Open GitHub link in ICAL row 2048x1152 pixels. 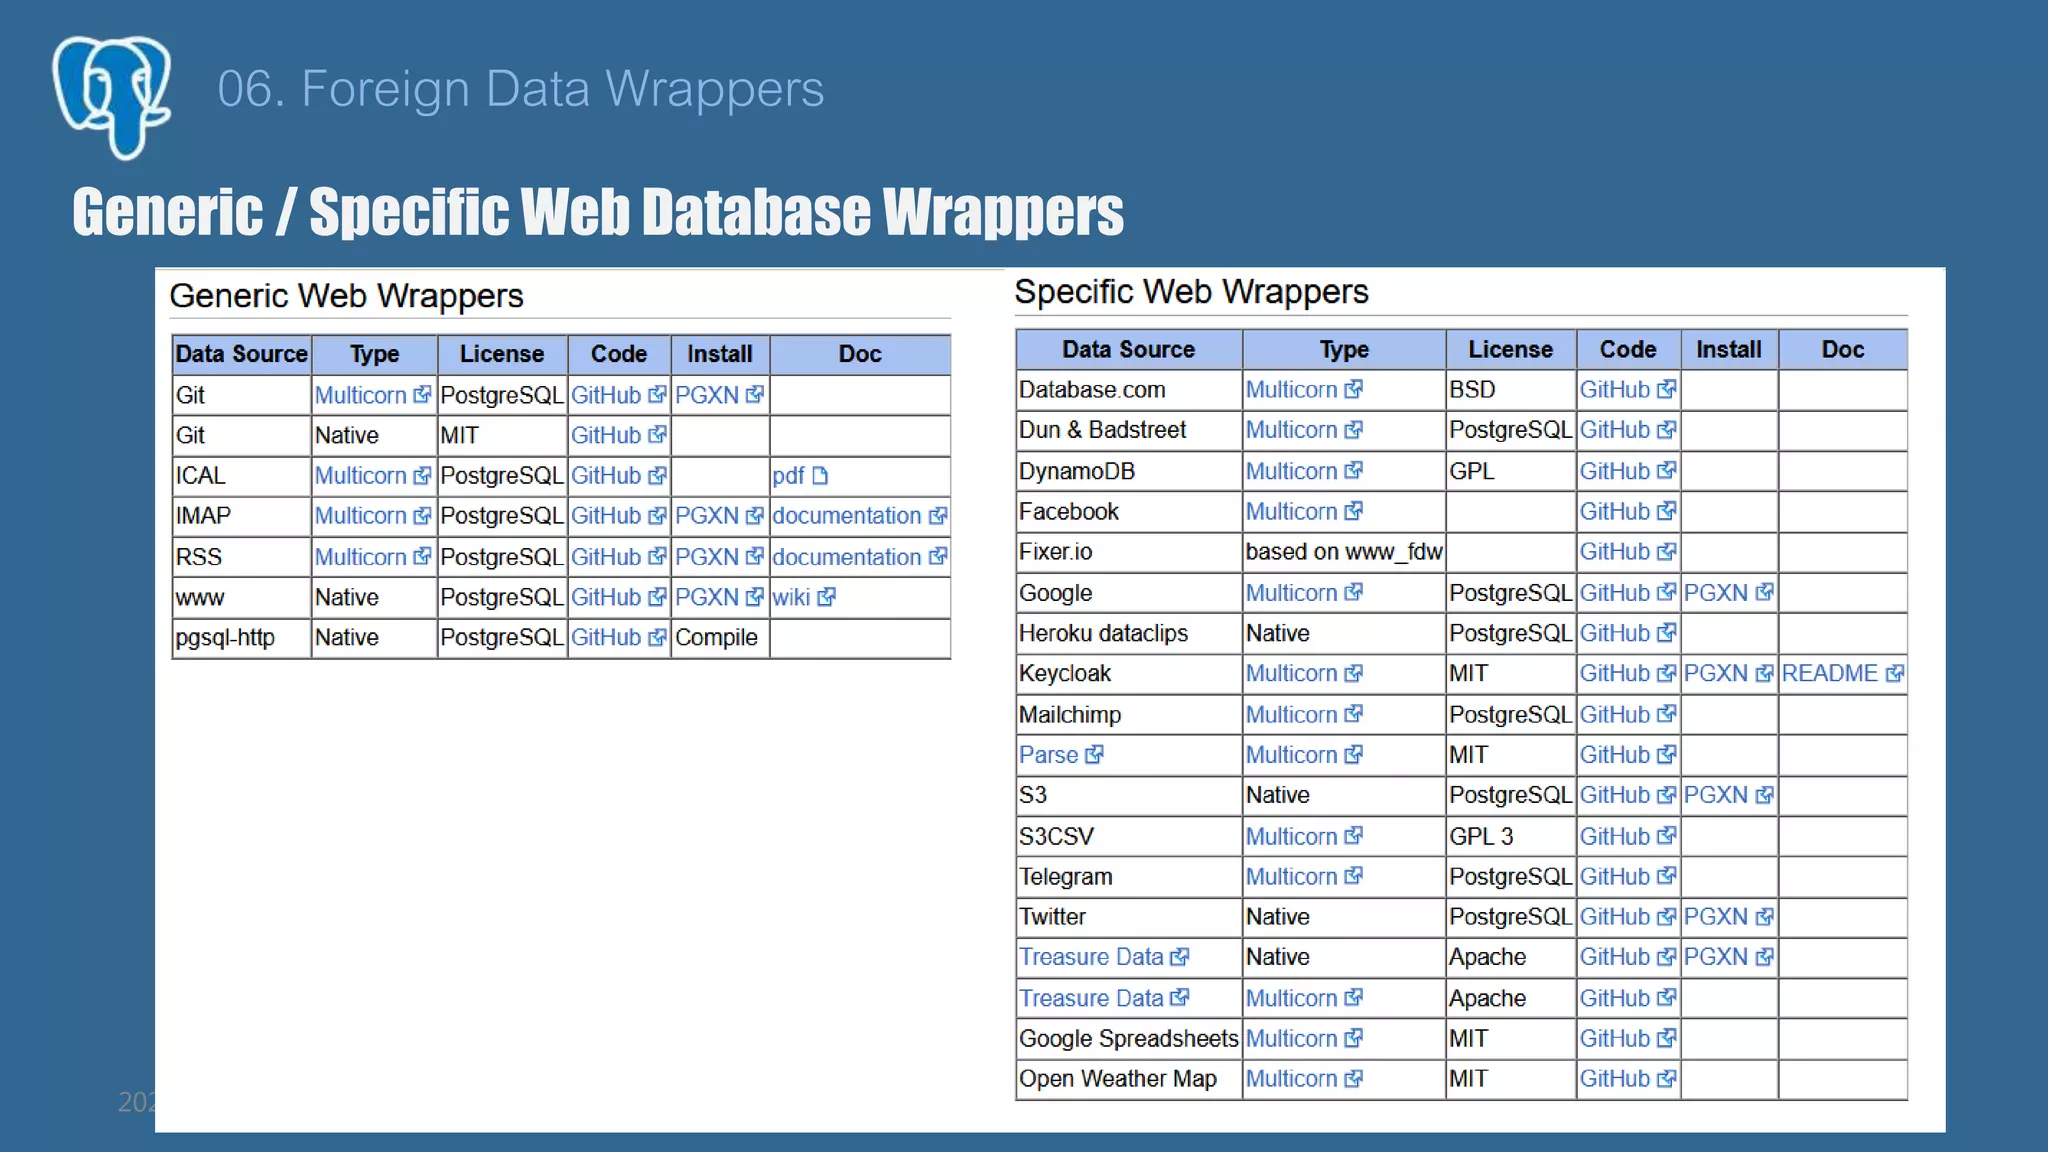point(618,476)
